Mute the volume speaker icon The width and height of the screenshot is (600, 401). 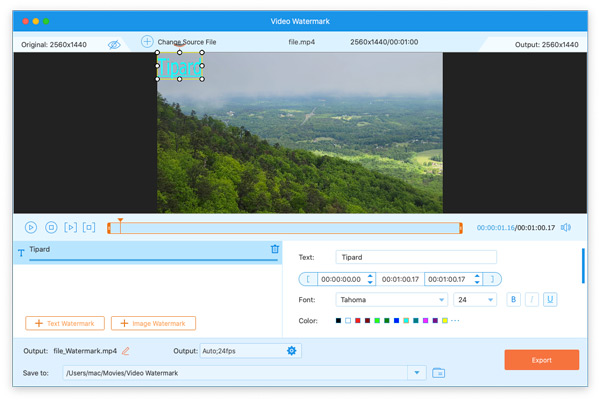566,228
